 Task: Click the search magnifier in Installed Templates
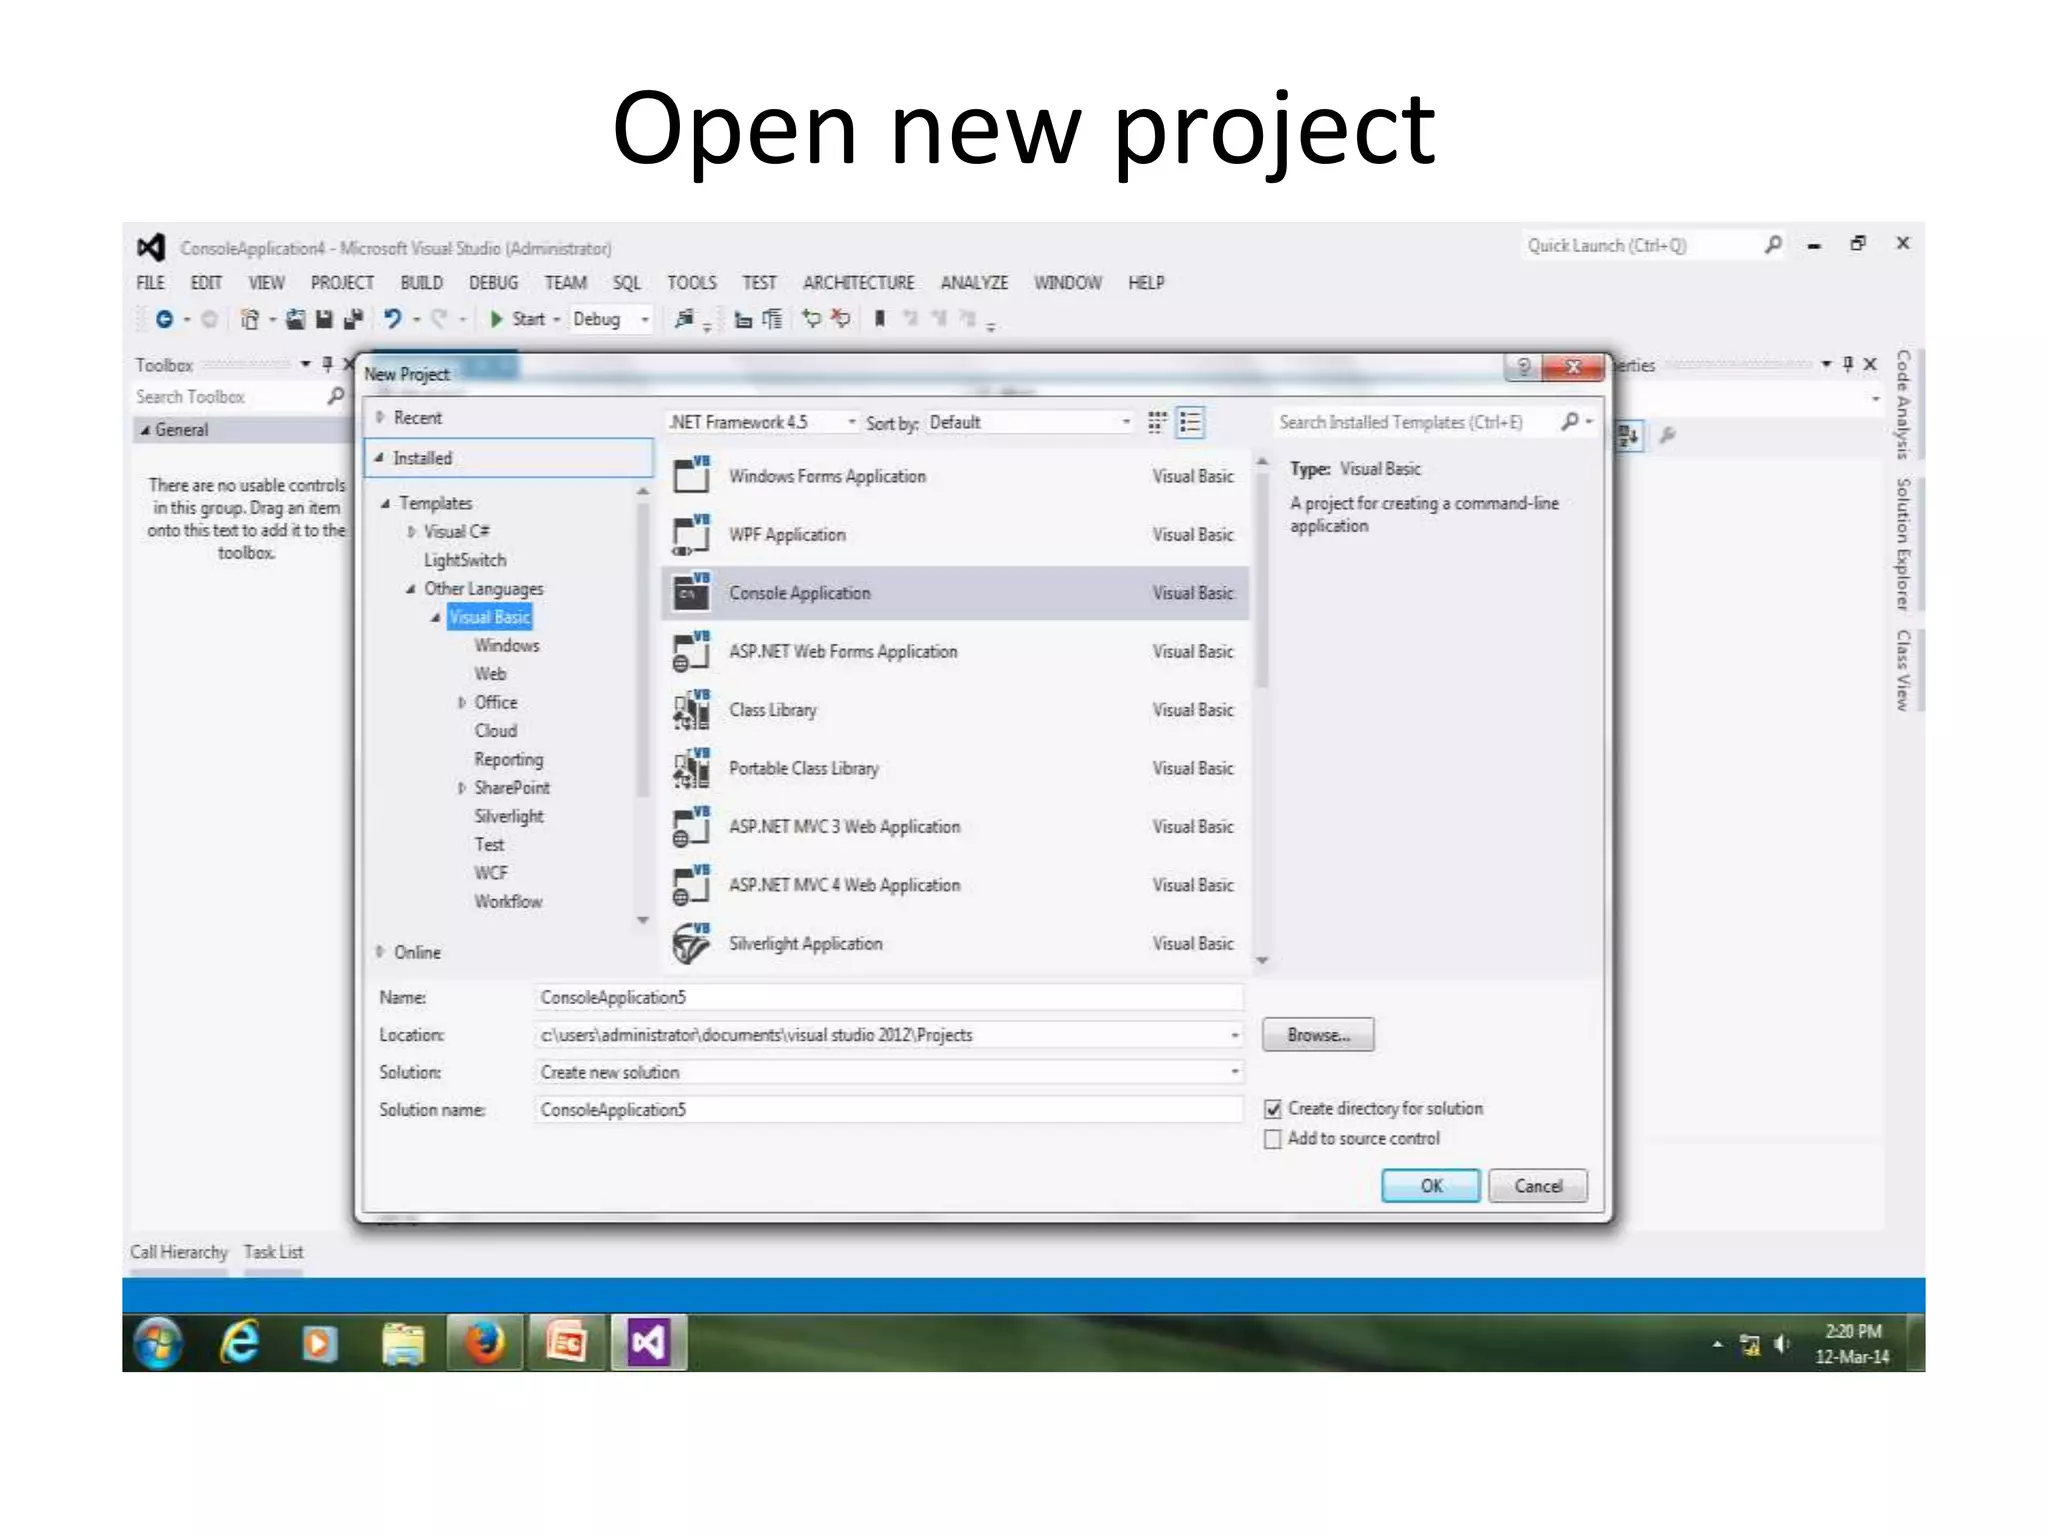1571,422
